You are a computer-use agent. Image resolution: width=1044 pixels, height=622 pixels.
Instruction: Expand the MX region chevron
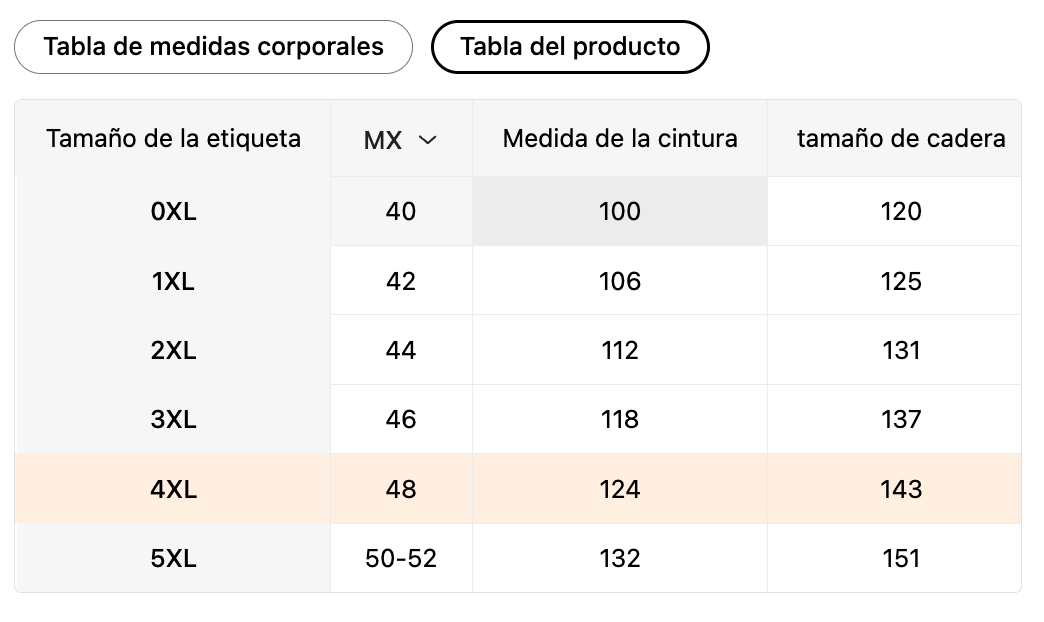coord(428,140)
